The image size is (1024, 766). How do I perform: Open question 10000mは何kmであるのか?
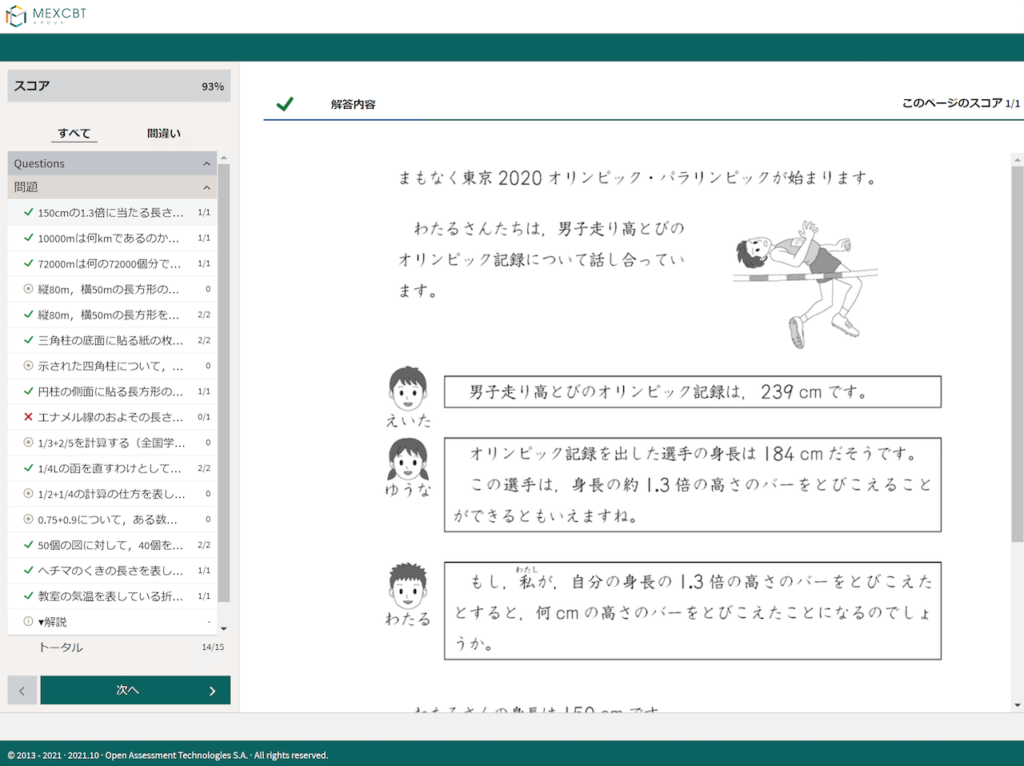[112, 238]
